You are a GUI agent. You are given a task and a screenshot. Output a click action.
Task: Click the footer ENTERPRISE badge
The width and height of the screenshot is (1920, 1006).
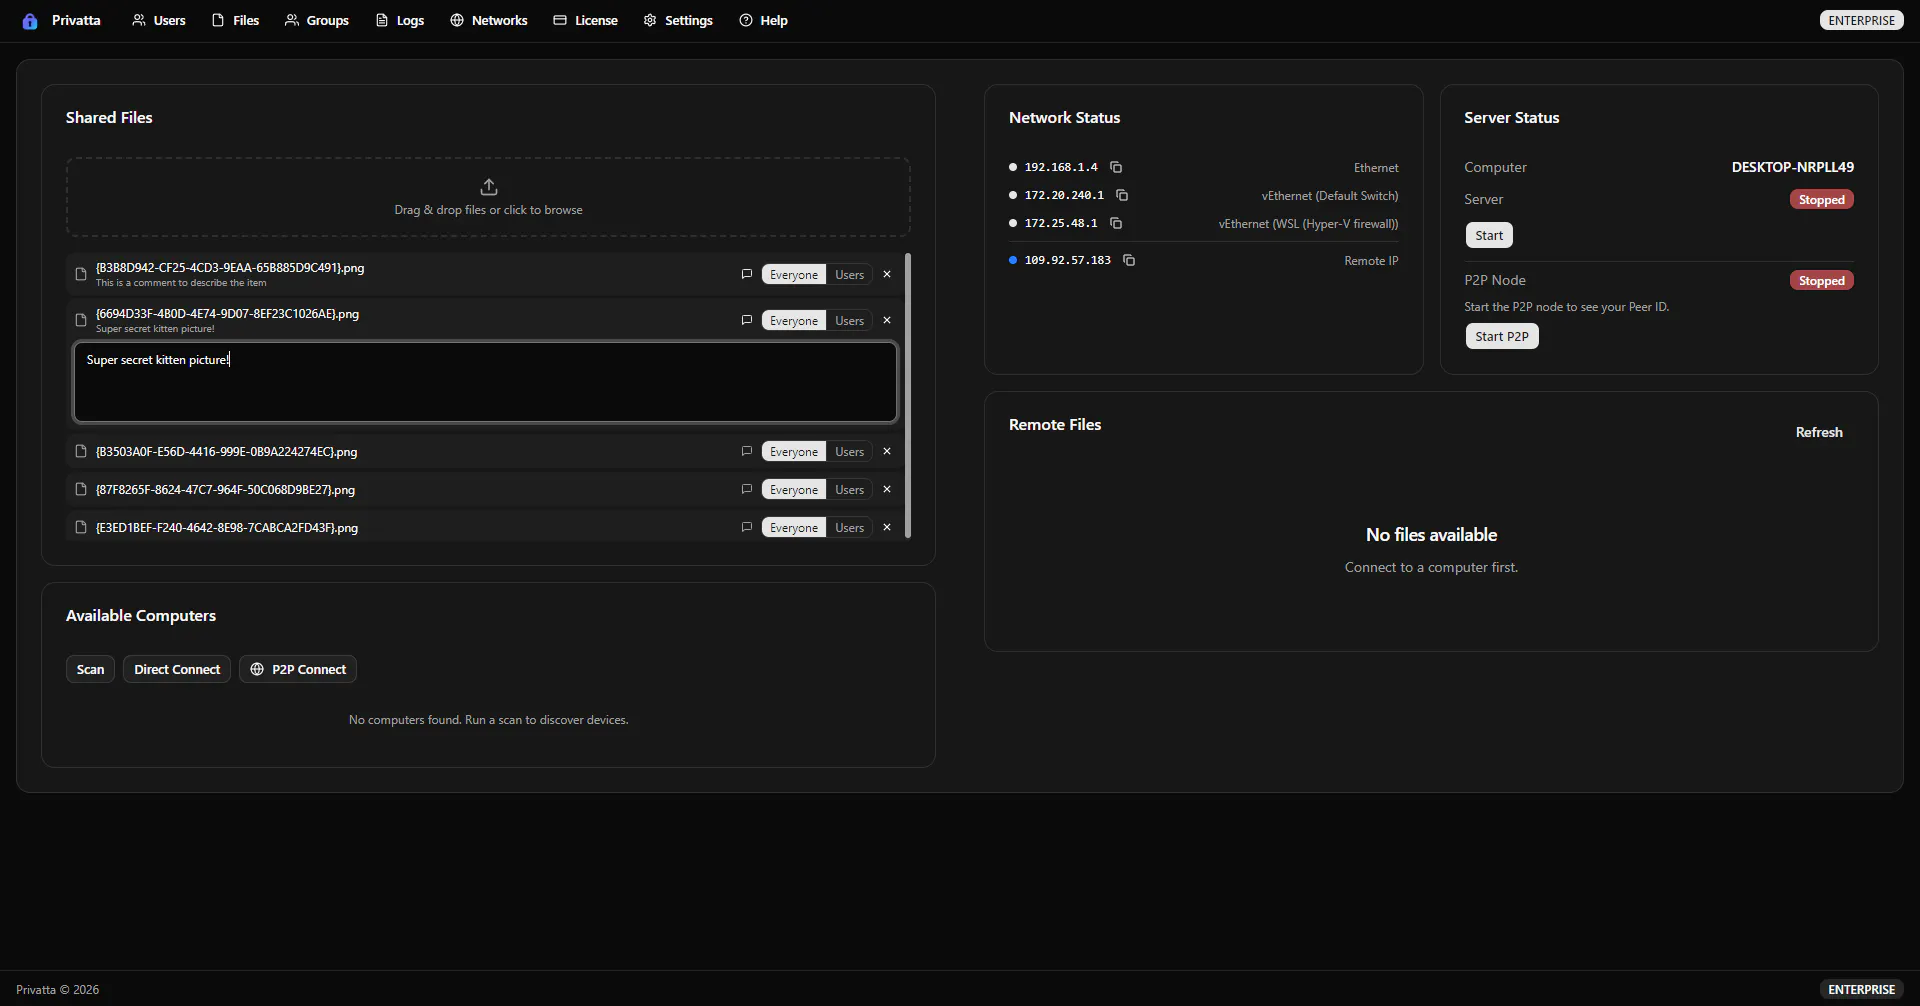1861,989
